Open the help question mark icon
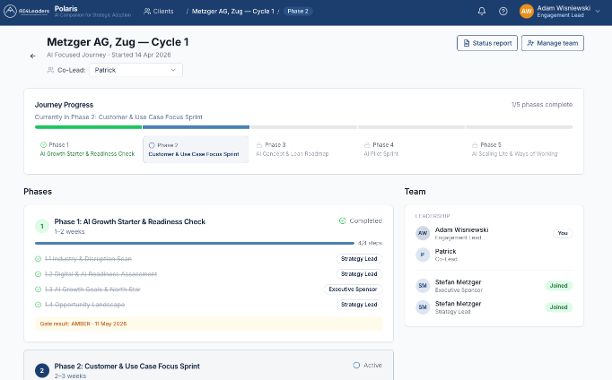 tap(503, 11)
